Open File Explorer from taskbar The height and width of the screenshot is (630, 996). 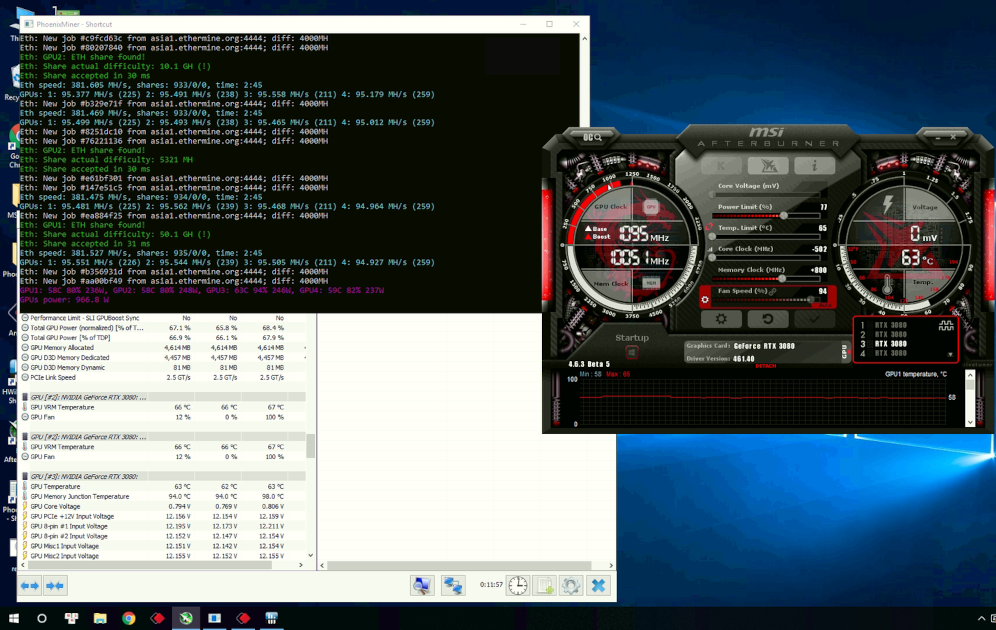click(x=100, y=618)
